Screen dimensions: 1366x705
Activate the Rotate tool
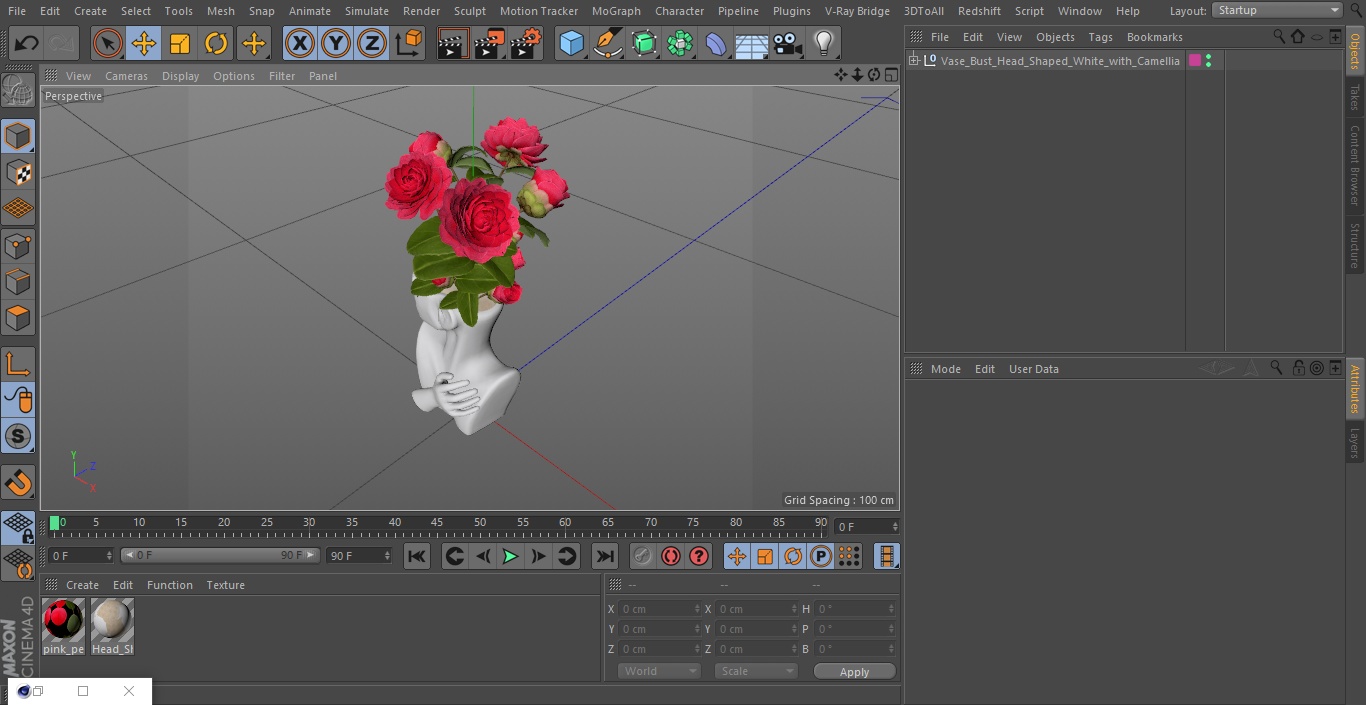(216, 44)
